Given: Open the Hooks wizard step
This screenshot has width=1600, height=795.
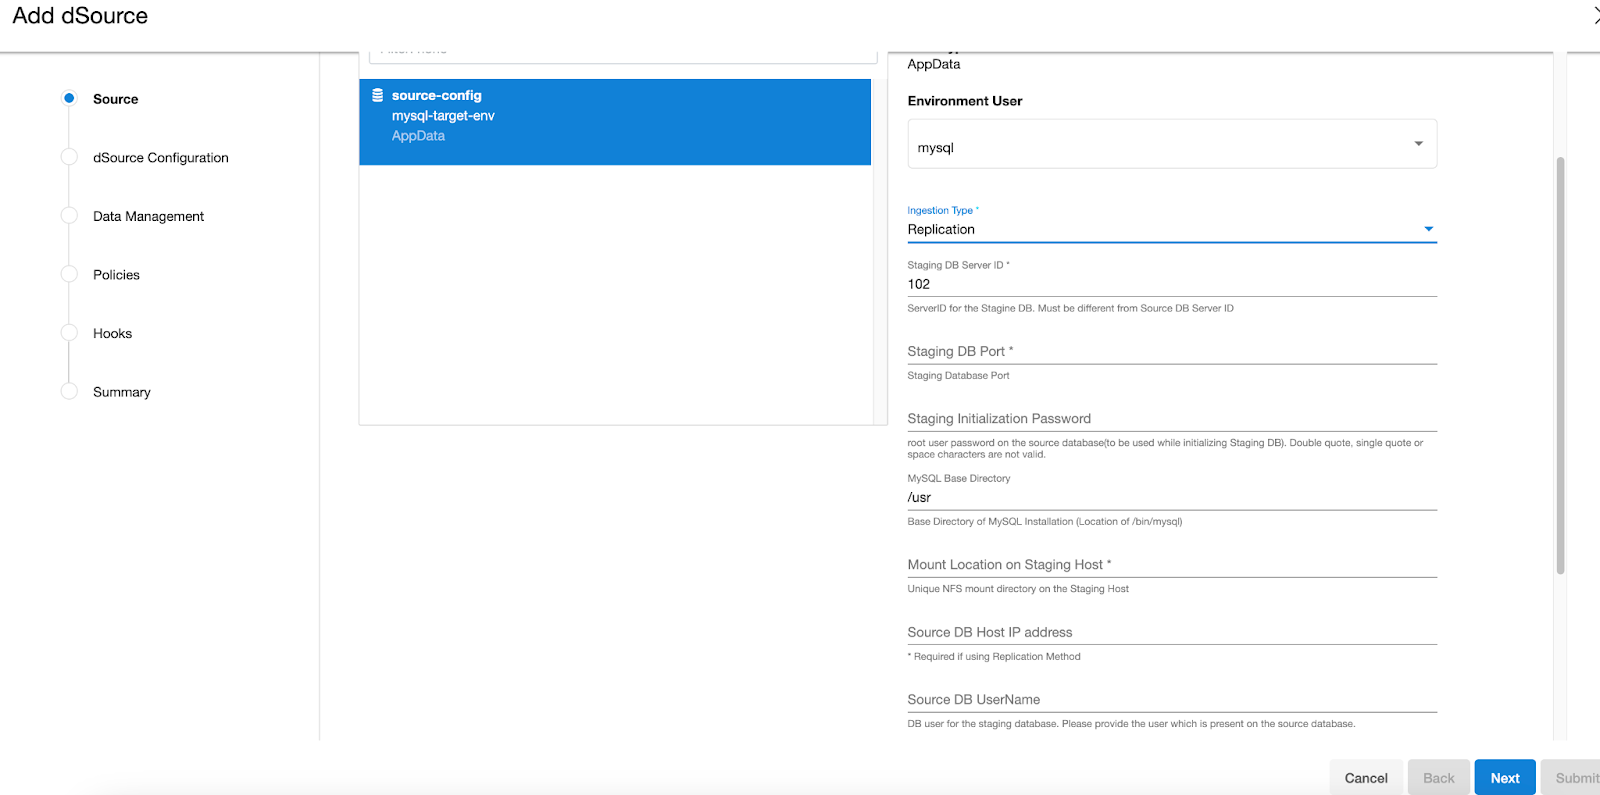Looking at the screenshot, I should coord(112,334).
